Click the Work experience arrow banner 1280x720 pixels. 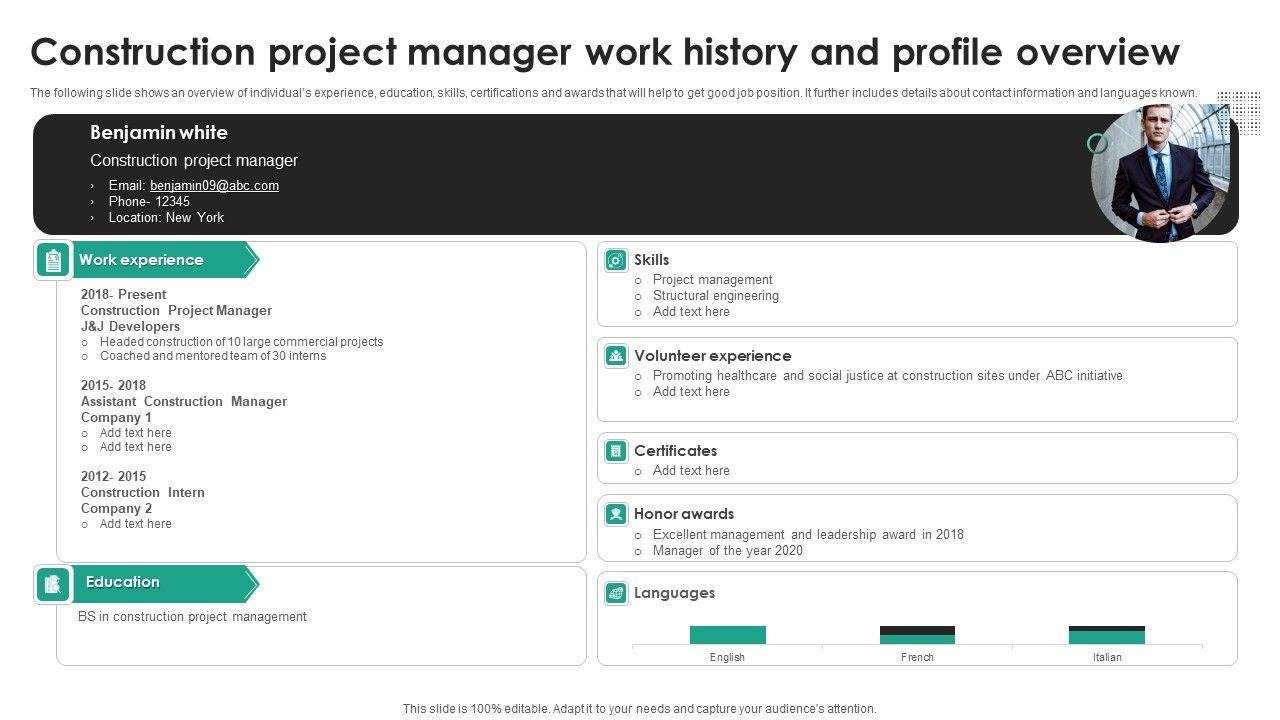pos(160,260)
